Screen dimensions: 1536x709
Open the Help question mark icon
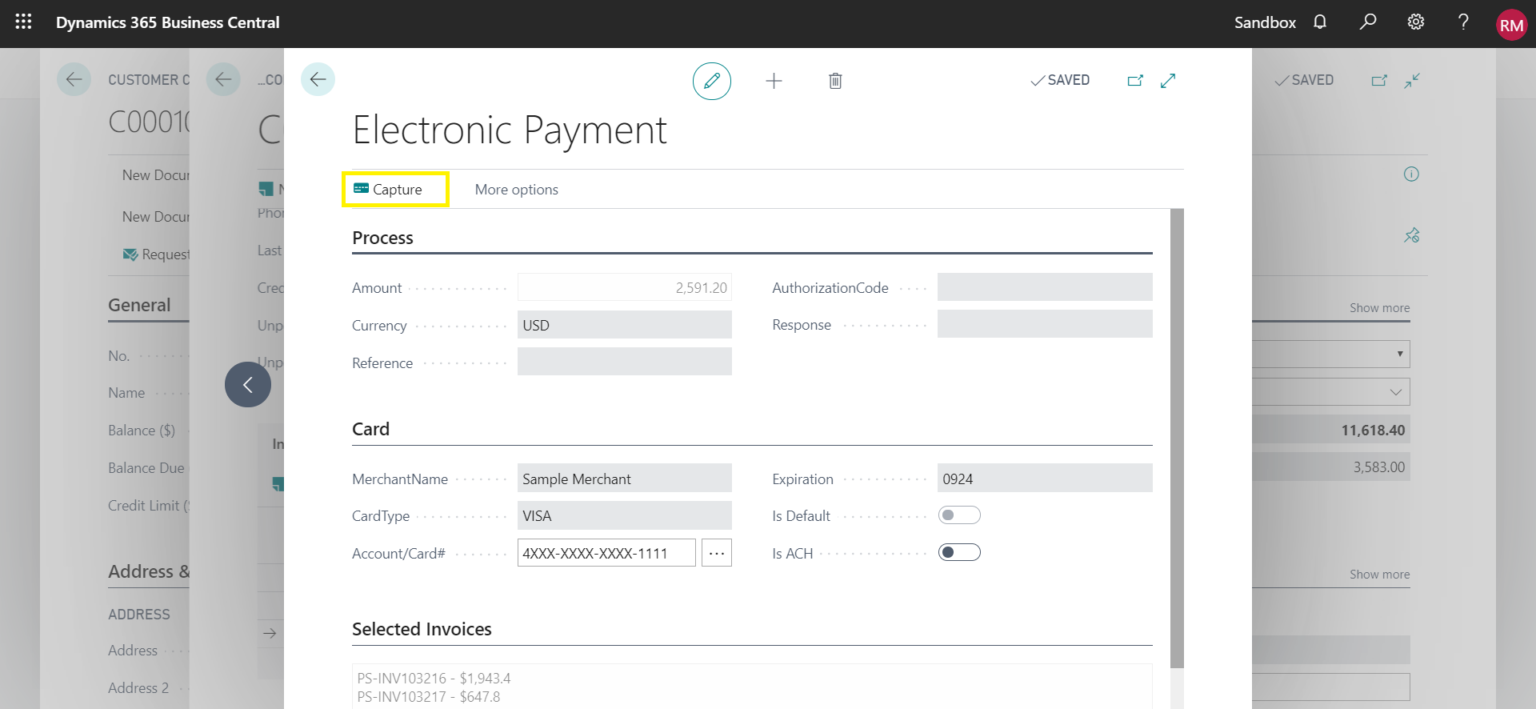(1462, 21)
